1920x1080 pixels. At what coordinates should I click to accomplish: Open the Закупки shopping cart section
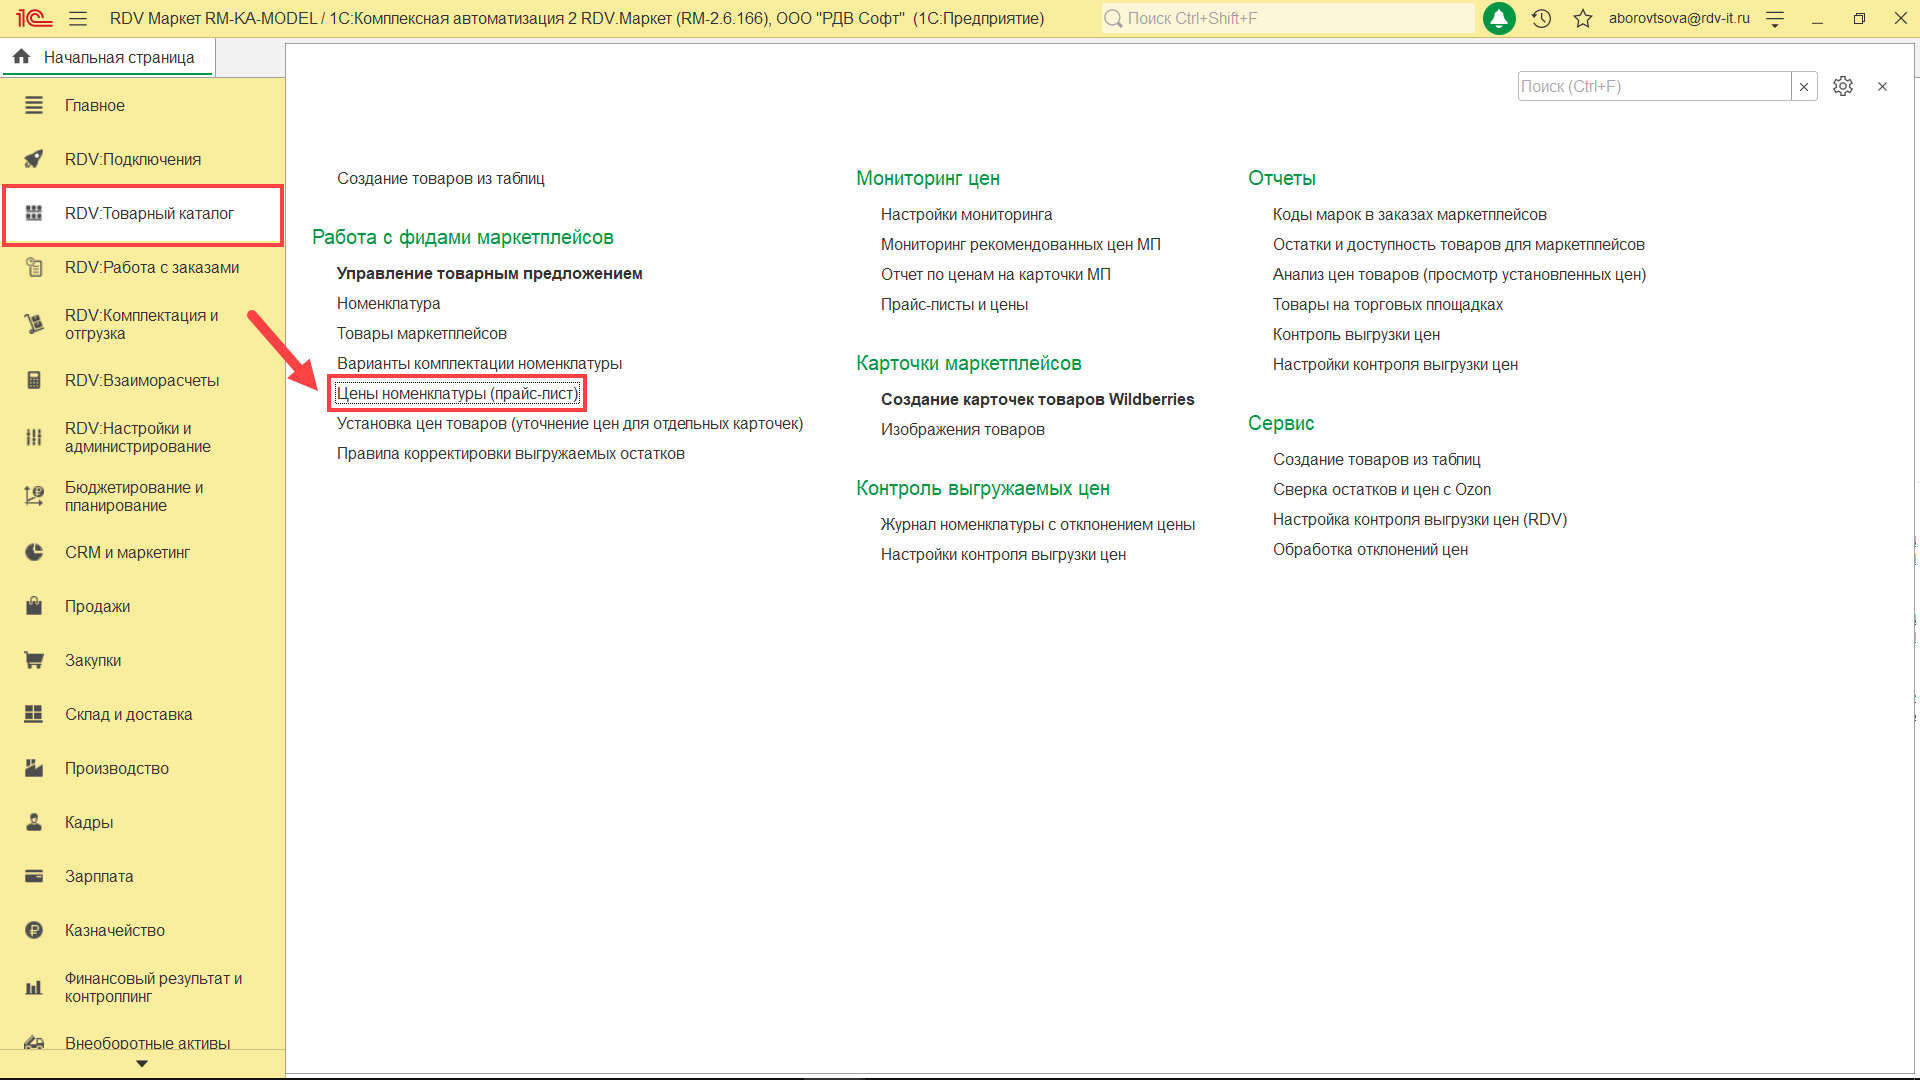pos(92,660)
